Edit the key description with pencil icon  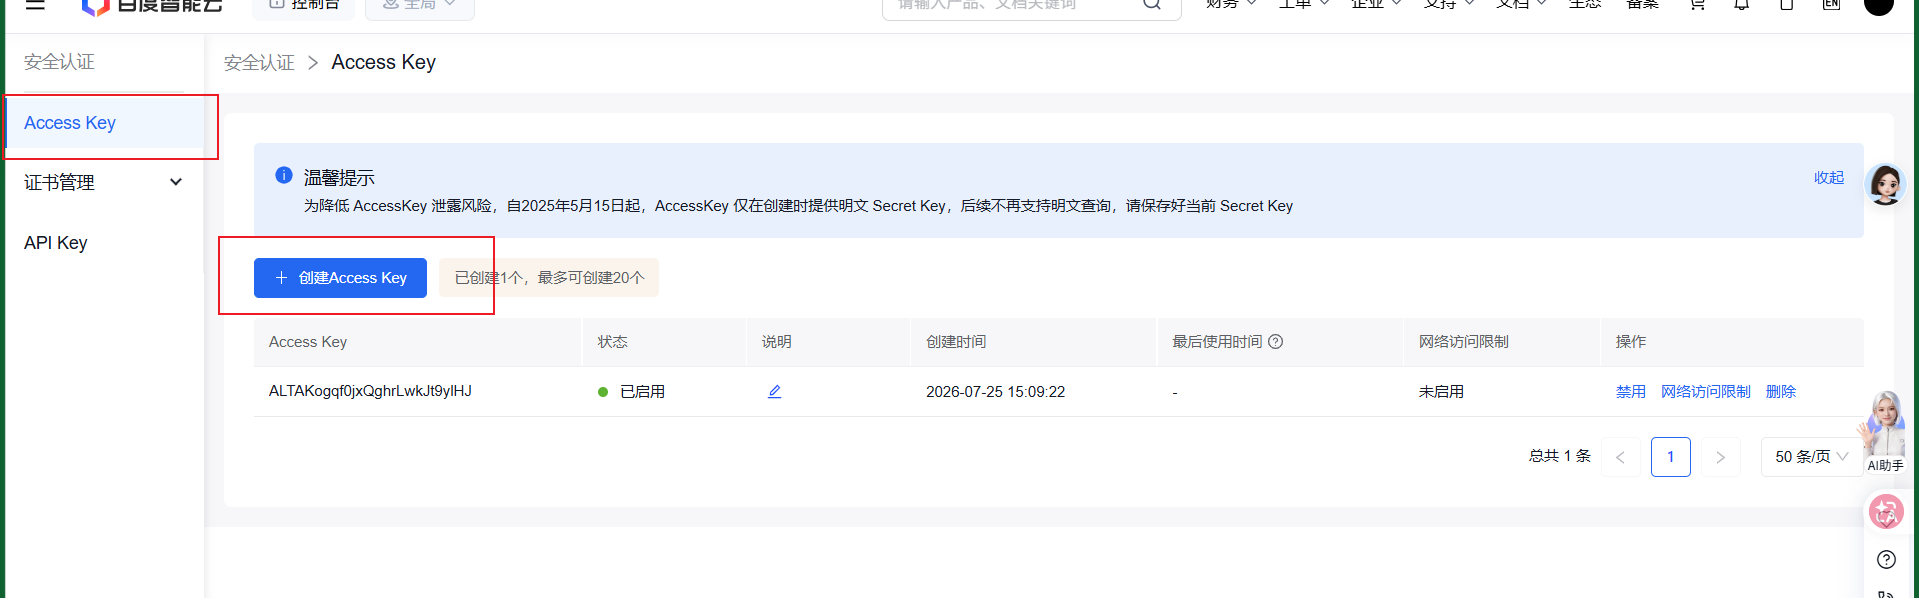[774, 391]
